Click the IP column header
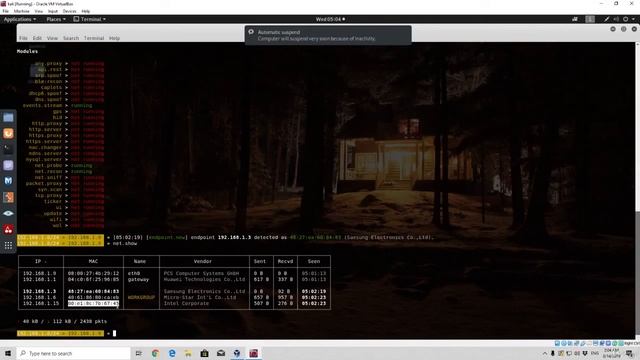640x360 pixels. (40, 261)
